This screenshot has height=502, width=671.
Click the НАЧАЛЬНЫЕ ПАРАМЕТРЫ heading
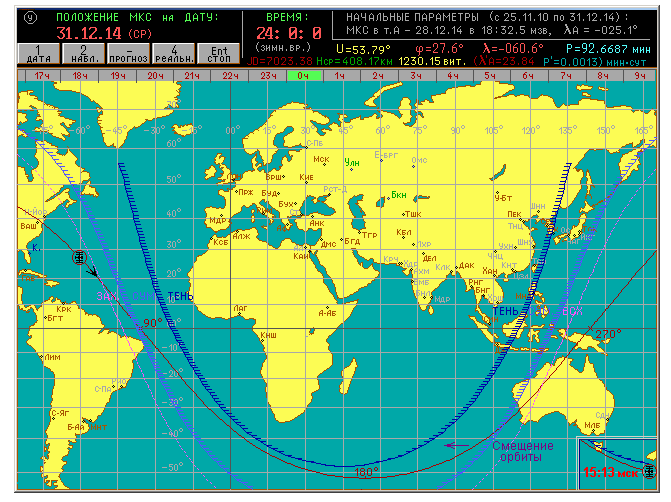pyautogui.click(x=412, y=18)
